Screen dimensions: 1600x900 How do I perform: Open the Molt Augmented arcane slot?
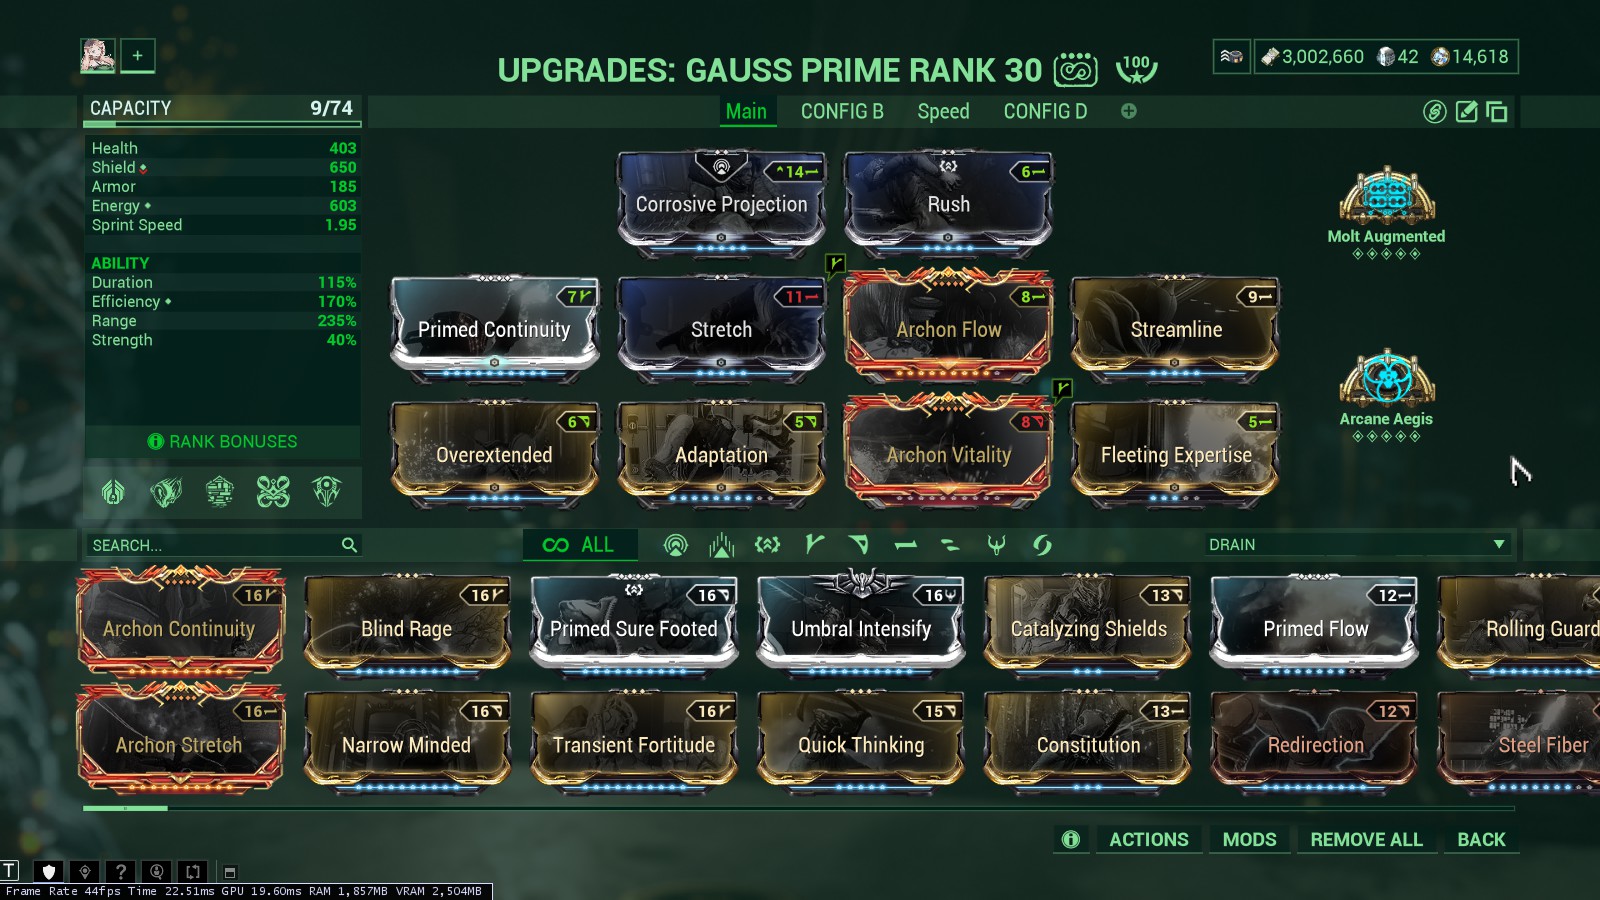click(x=1386, y=208)
